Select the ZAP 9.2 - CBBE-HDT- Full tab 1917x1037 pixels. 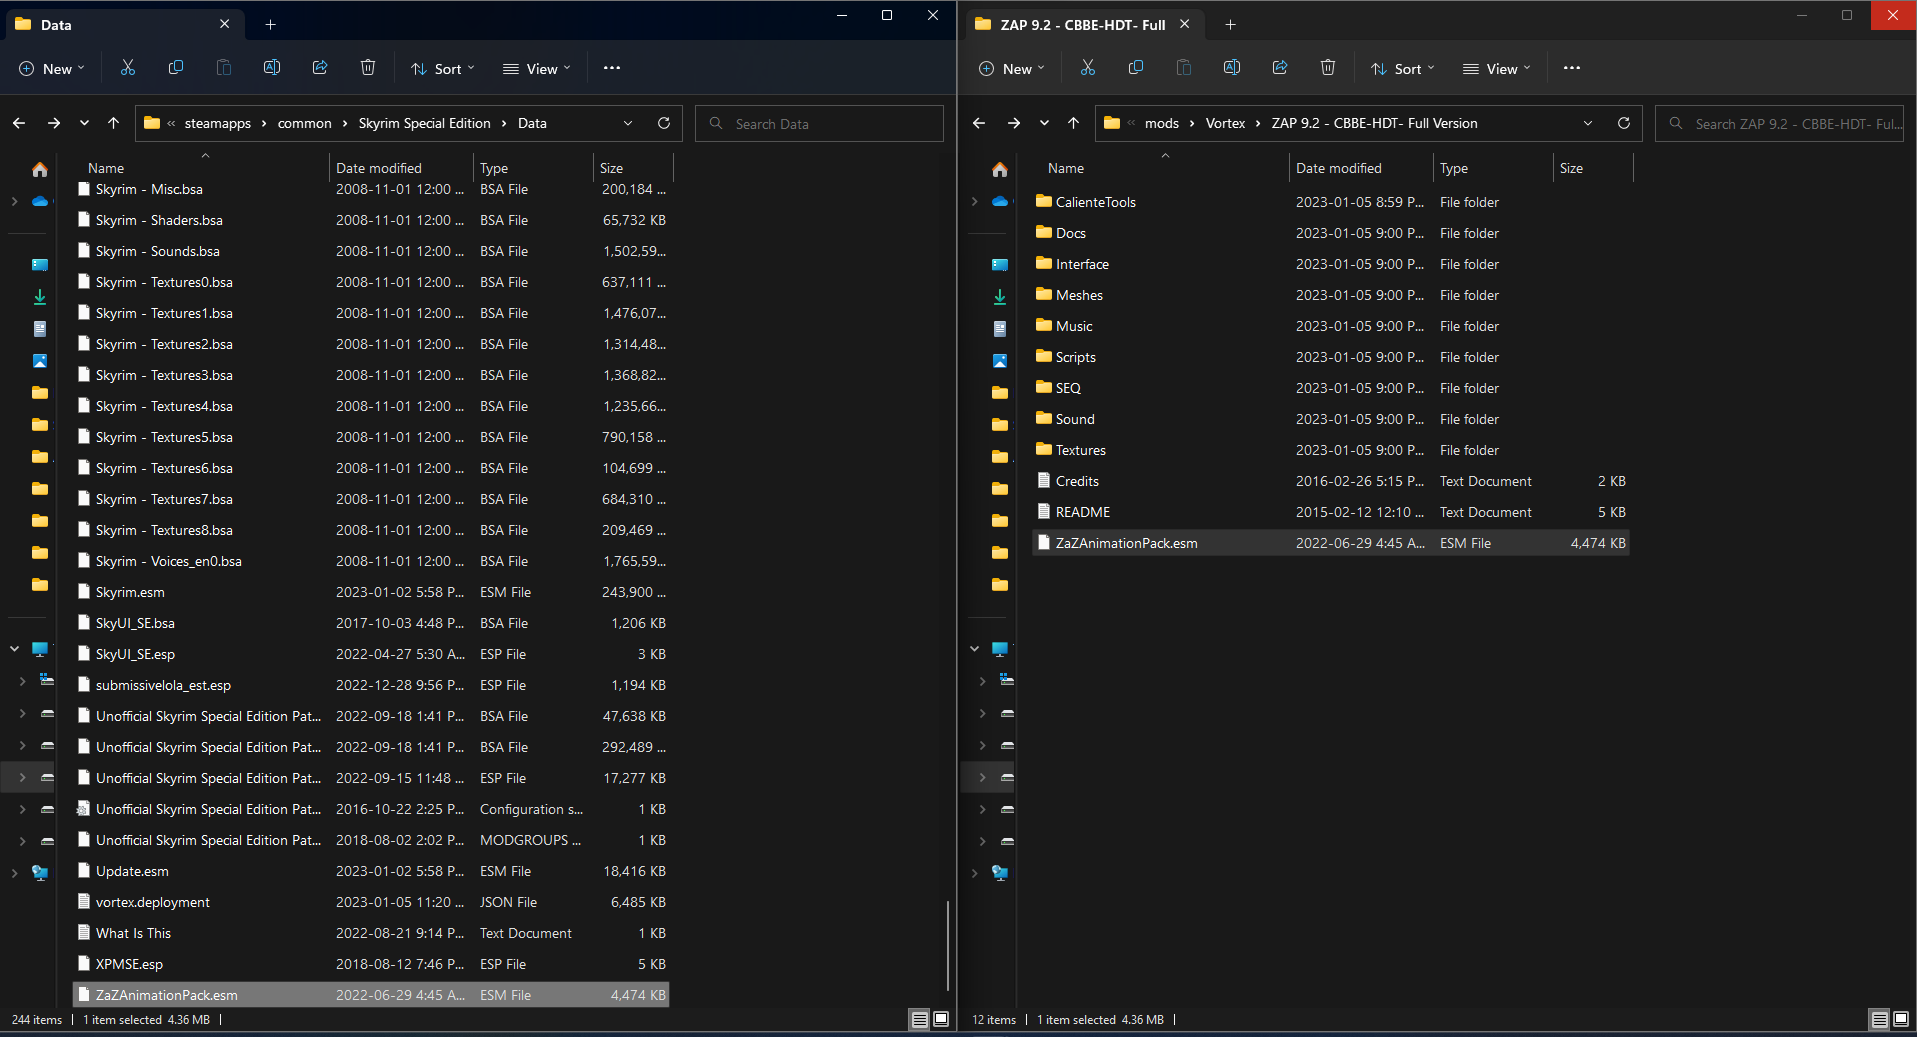(1085, 24)
